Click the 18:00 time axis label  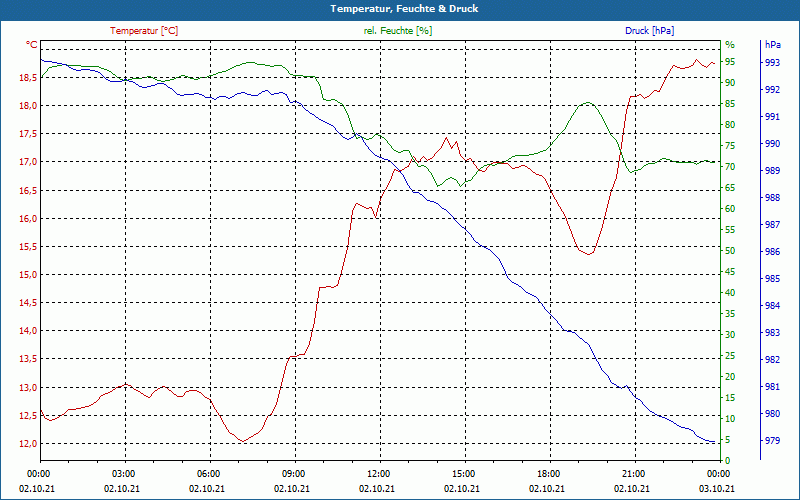(548, 474)
